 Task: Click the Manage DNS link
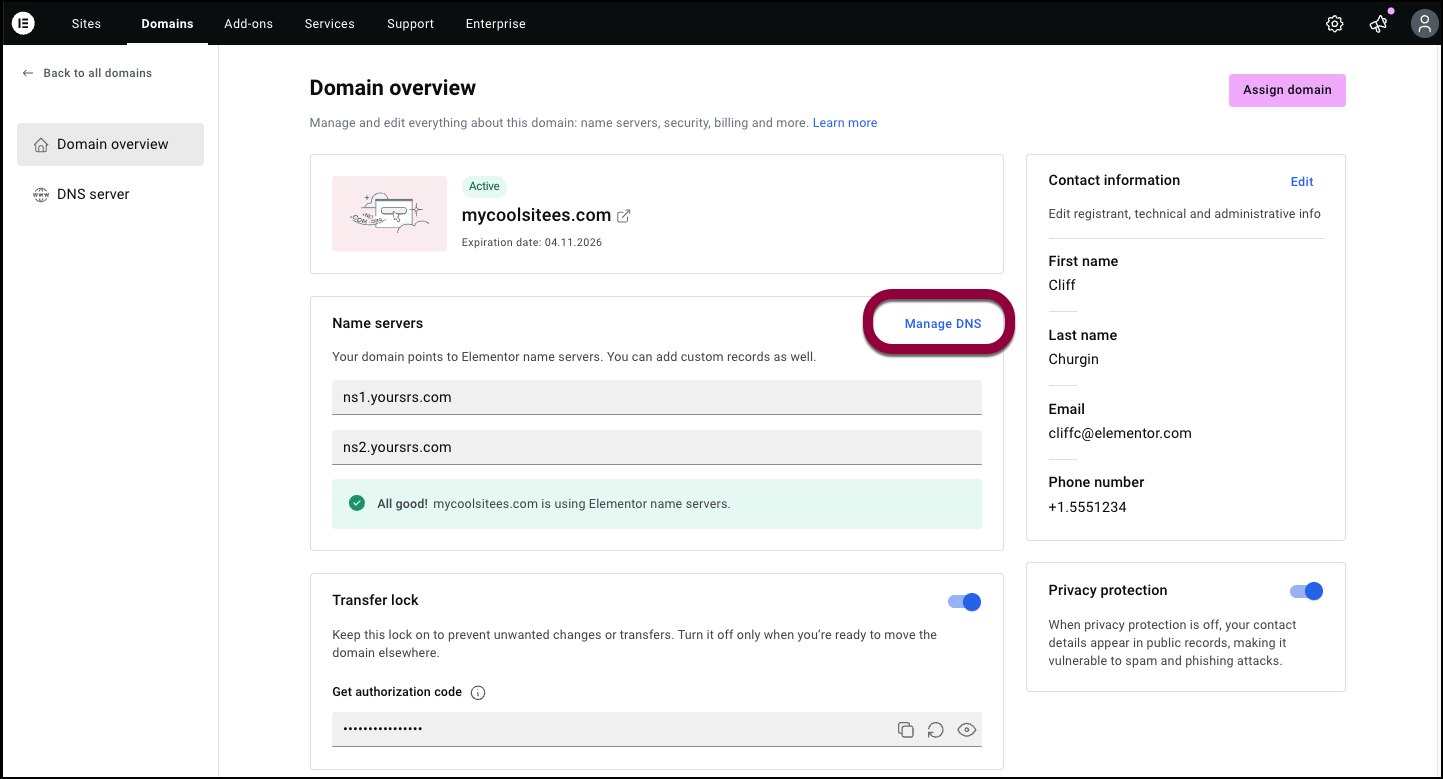942,323
